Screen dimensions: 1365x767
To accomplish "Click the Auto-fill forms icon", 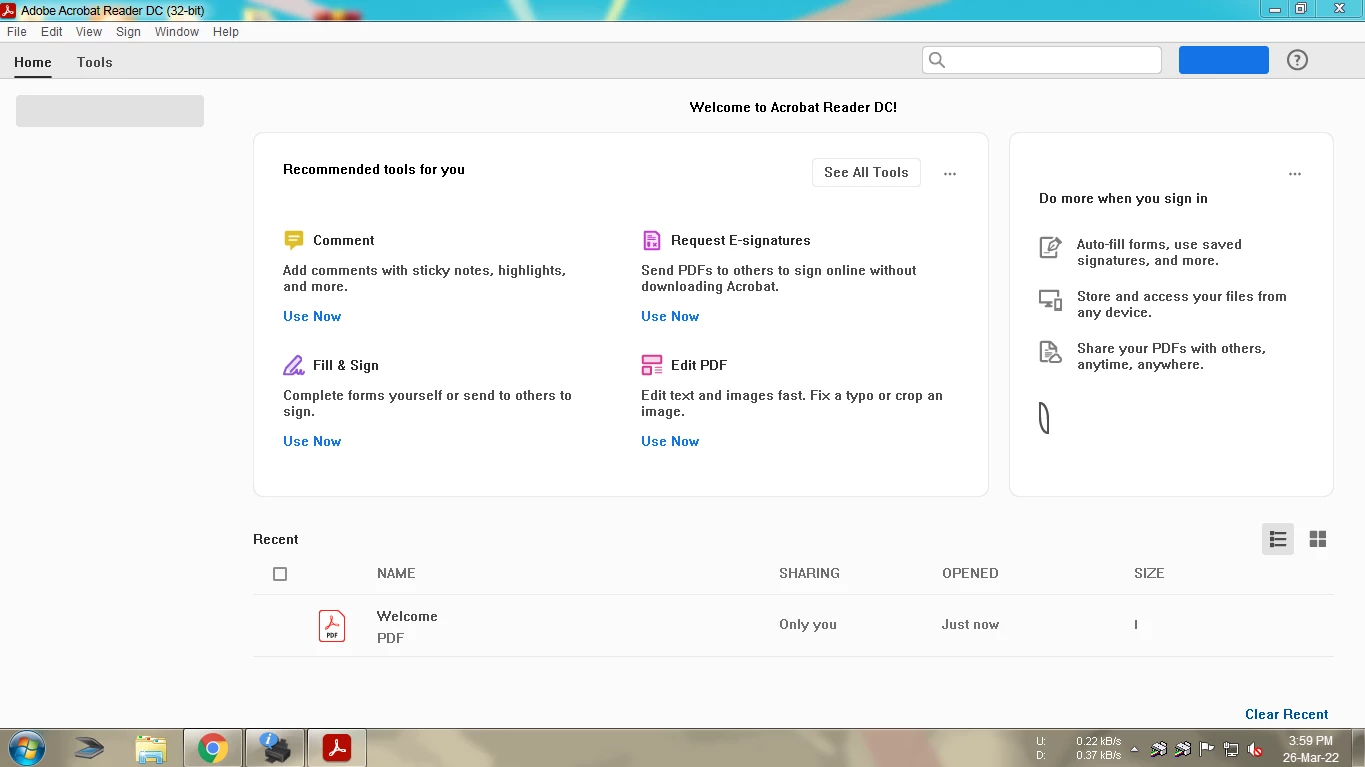I will [1050, 247].
